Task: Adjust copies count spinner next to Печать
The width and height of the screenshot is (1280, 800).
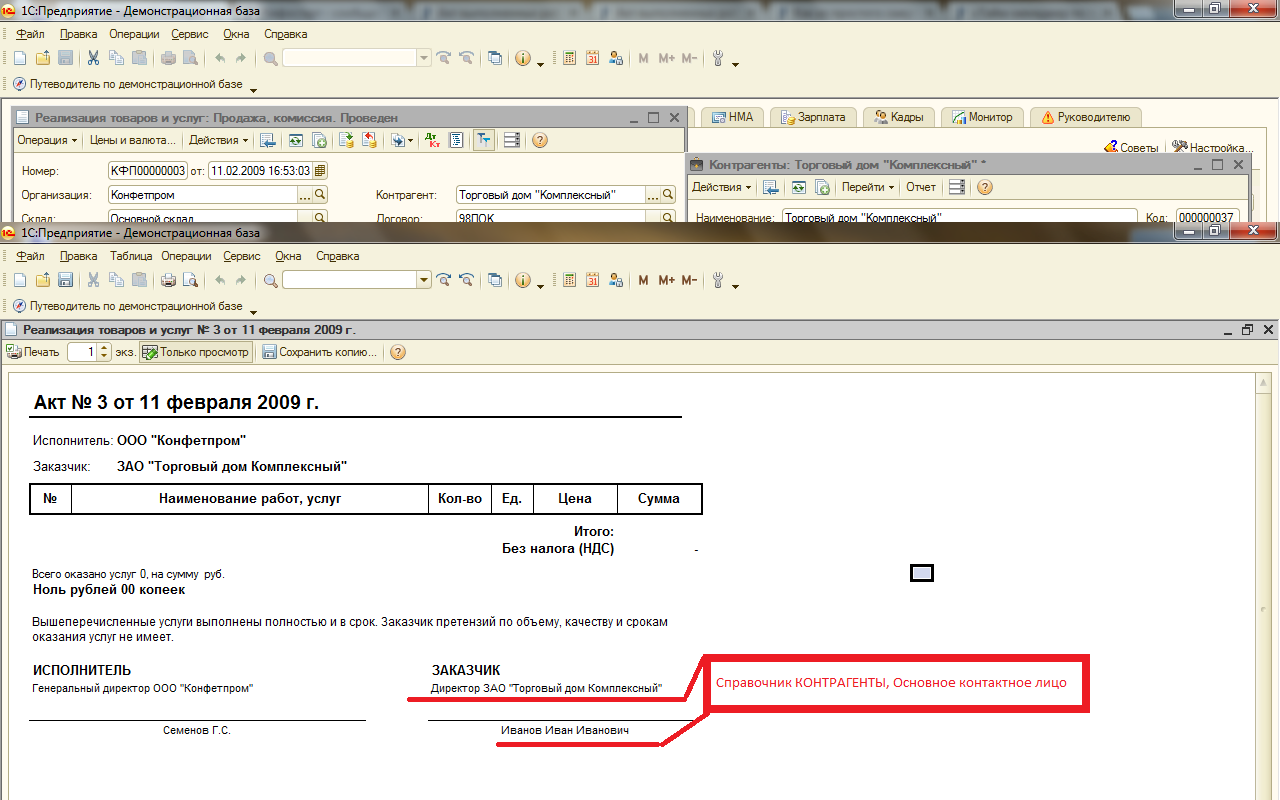Action: (105, 352)
